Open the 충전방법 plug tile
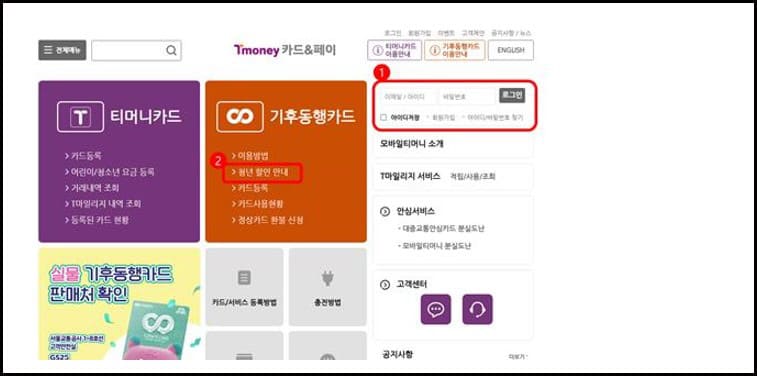 327,287
